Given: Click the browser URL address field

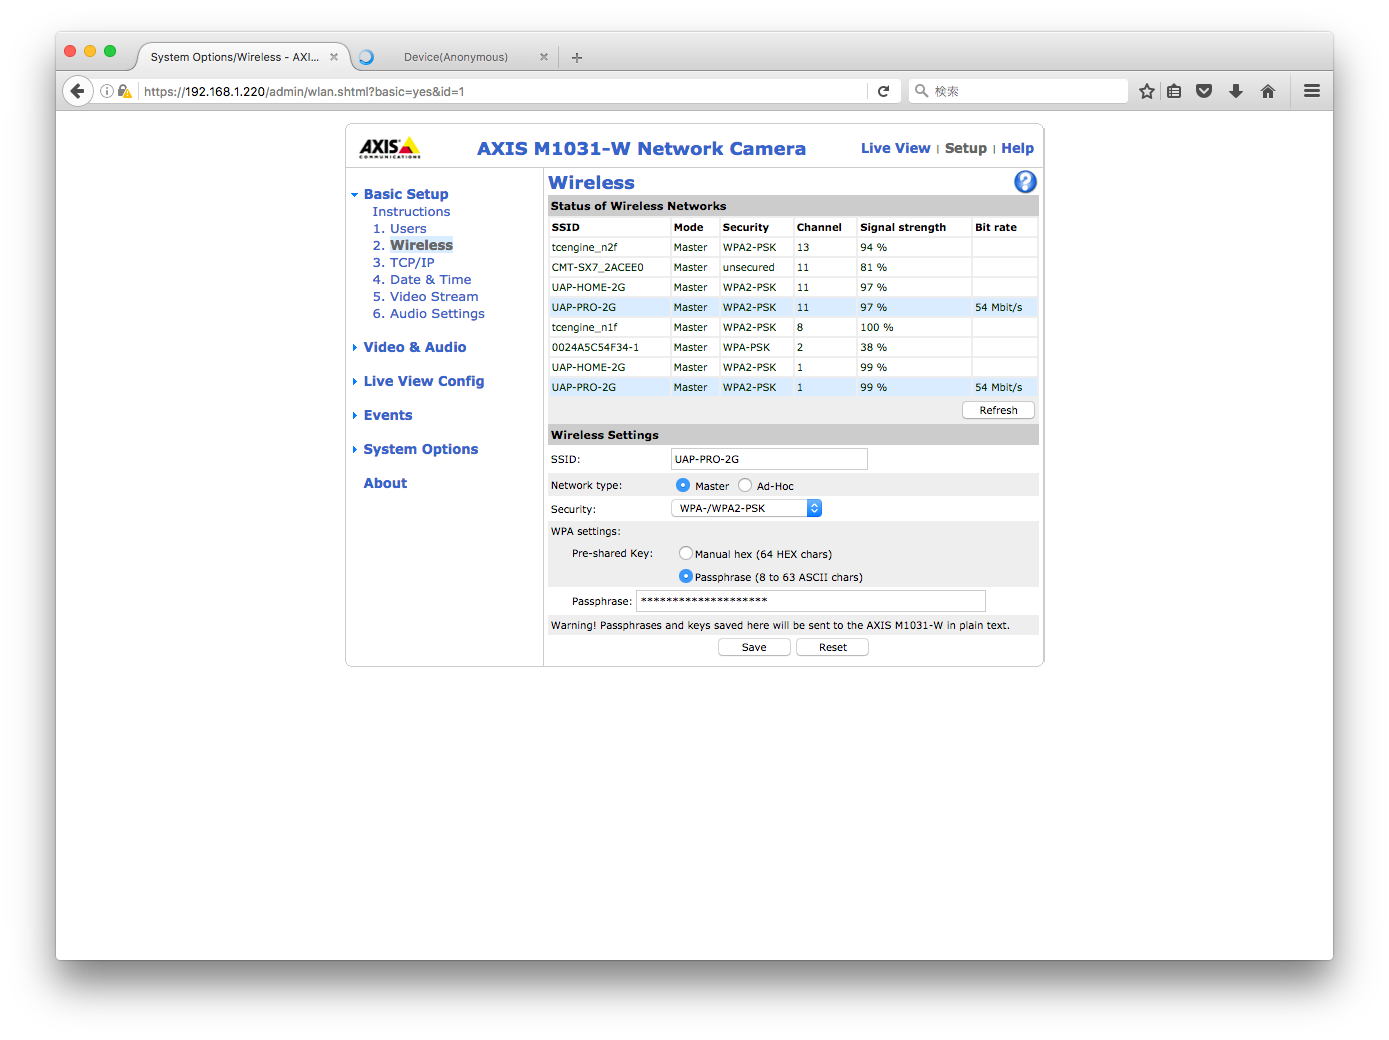Looking at the screenshot, I should 503,91.
